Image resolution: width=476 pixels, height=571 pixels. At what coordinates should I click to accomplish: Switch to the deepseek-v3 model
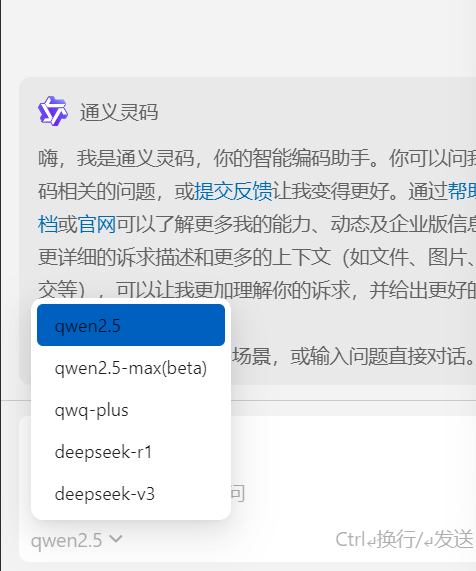(131, 494)
